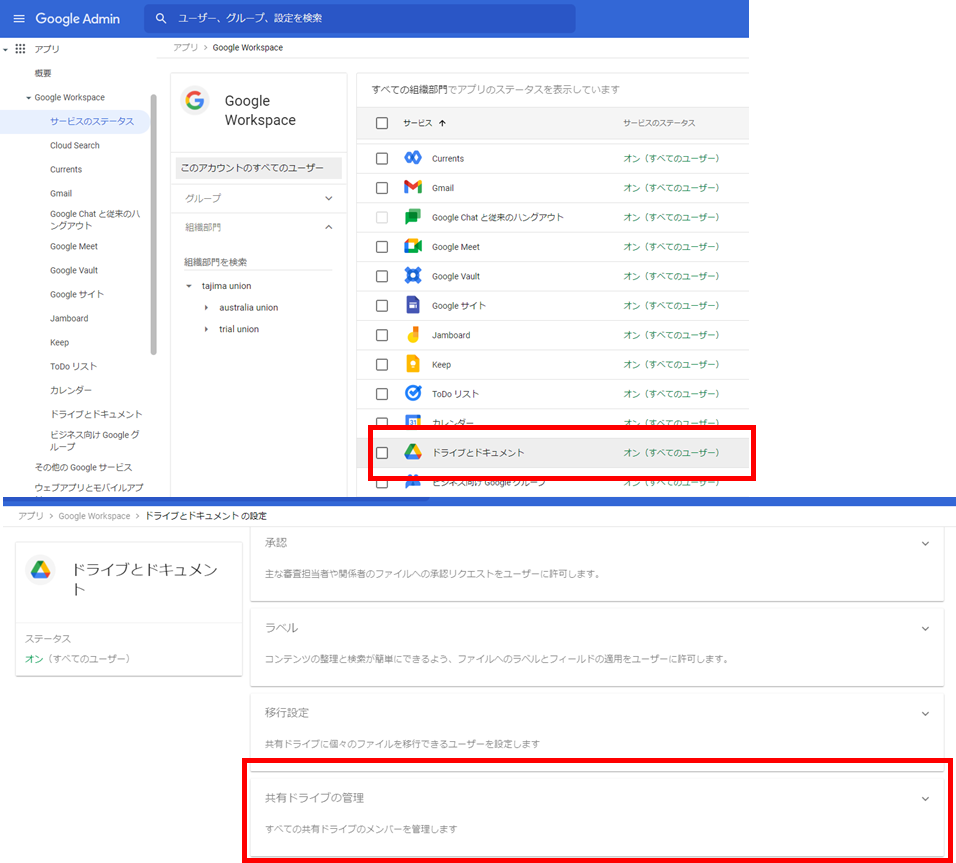This screenshot has height=863, width=956.
Task: Click the Google Admin logo
Action: click(77, 18)
